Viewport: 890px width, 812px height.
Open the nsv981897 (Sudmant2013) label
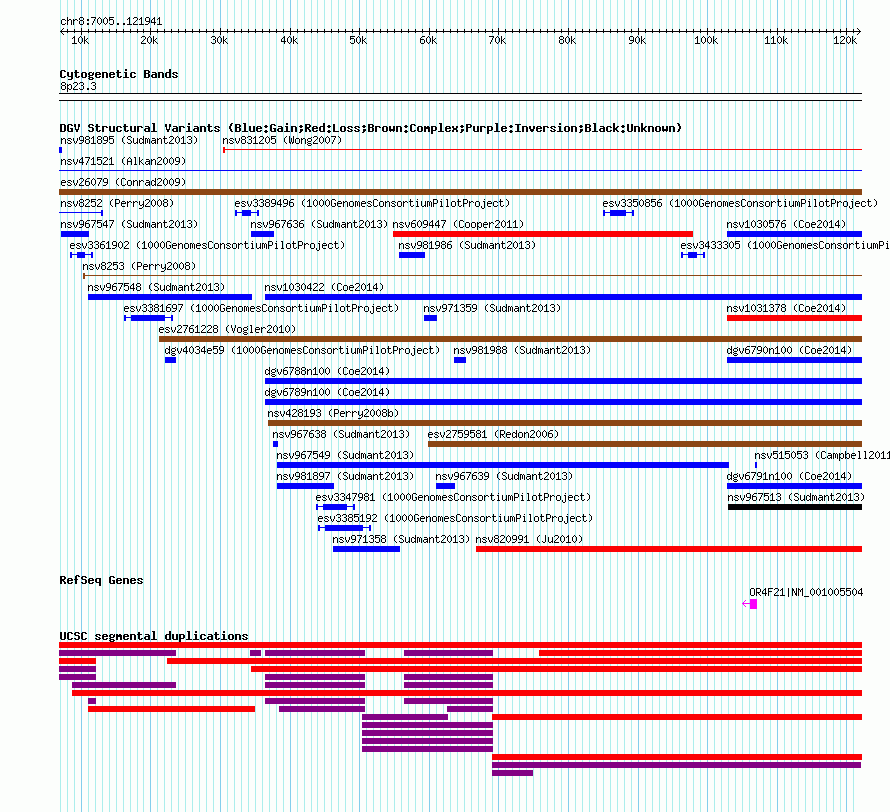click(345, 476)
